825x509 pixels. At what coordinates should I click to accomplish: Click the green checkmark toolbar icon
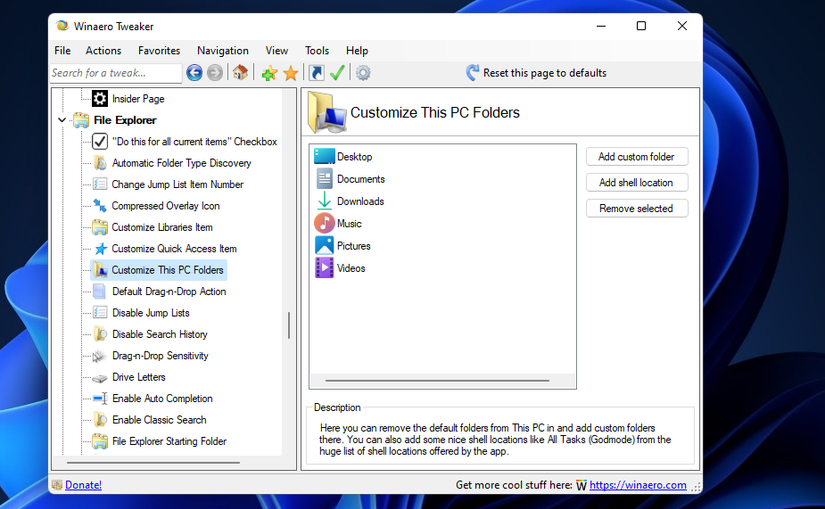[x=337, y=73]
